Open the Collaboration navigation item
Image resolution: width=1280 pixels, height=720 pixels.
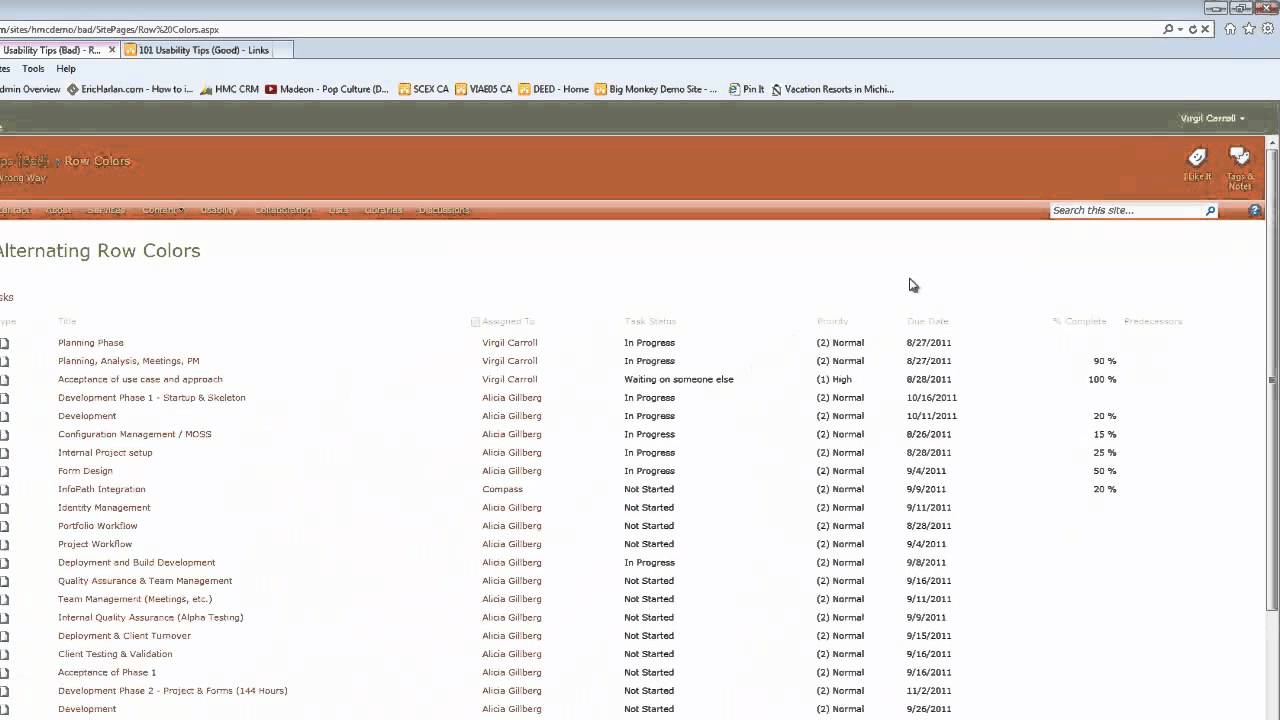point(283,210)
